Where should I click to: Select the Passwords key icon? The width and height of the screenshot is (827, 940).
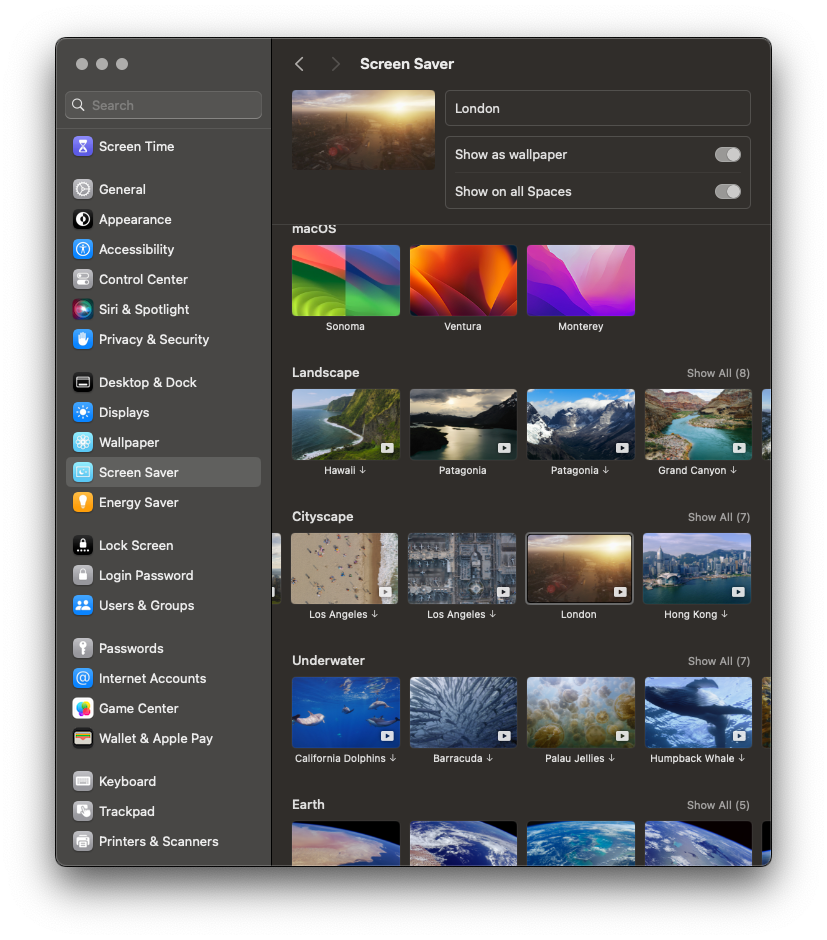83,649
